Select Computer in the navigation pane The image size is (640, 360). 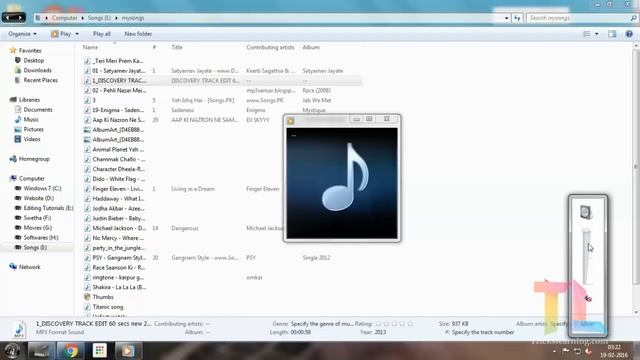click(x=32, y=178)
